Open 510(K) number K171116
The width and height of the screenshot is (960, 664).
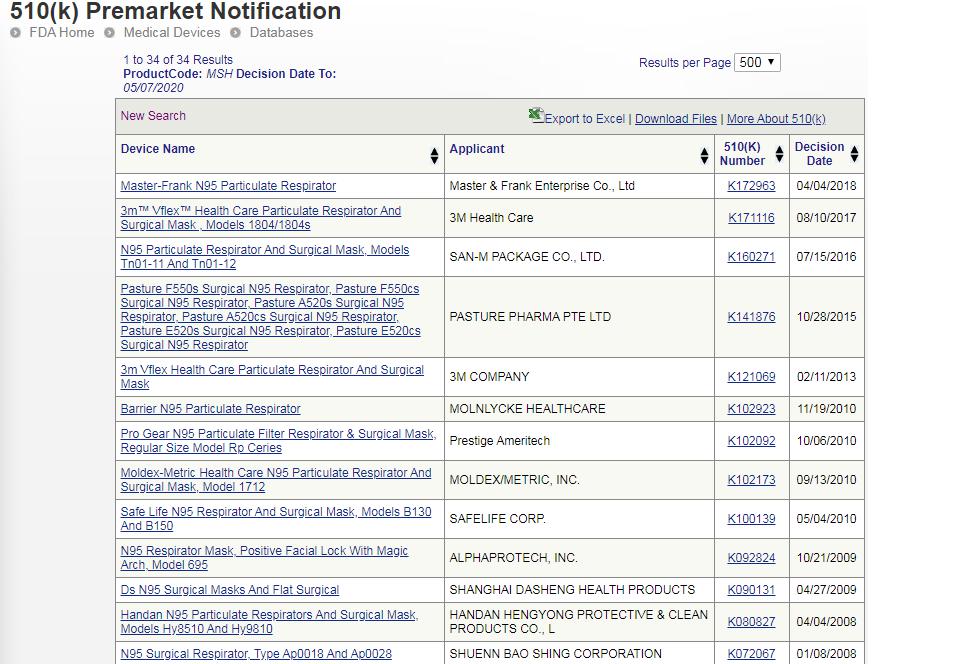[750, 218]
